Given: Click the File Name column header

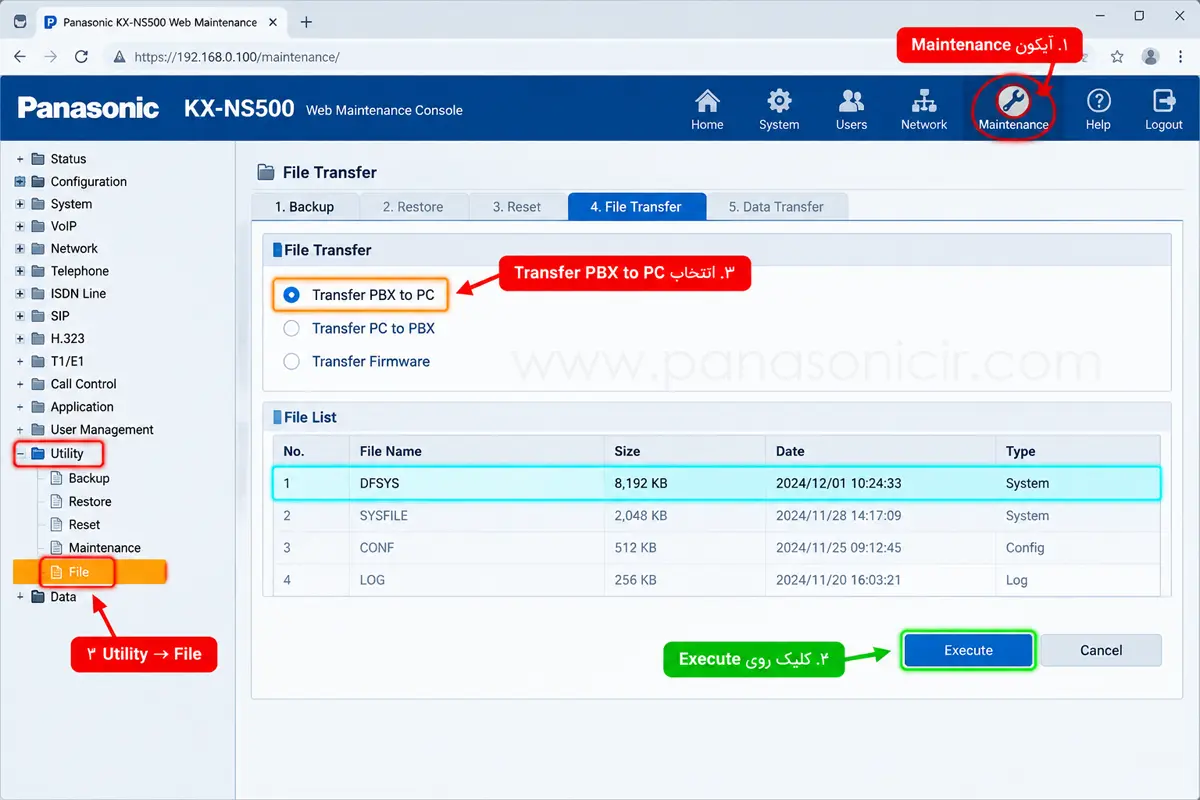Looking at the screenshot, I should (x=391, y=451).
